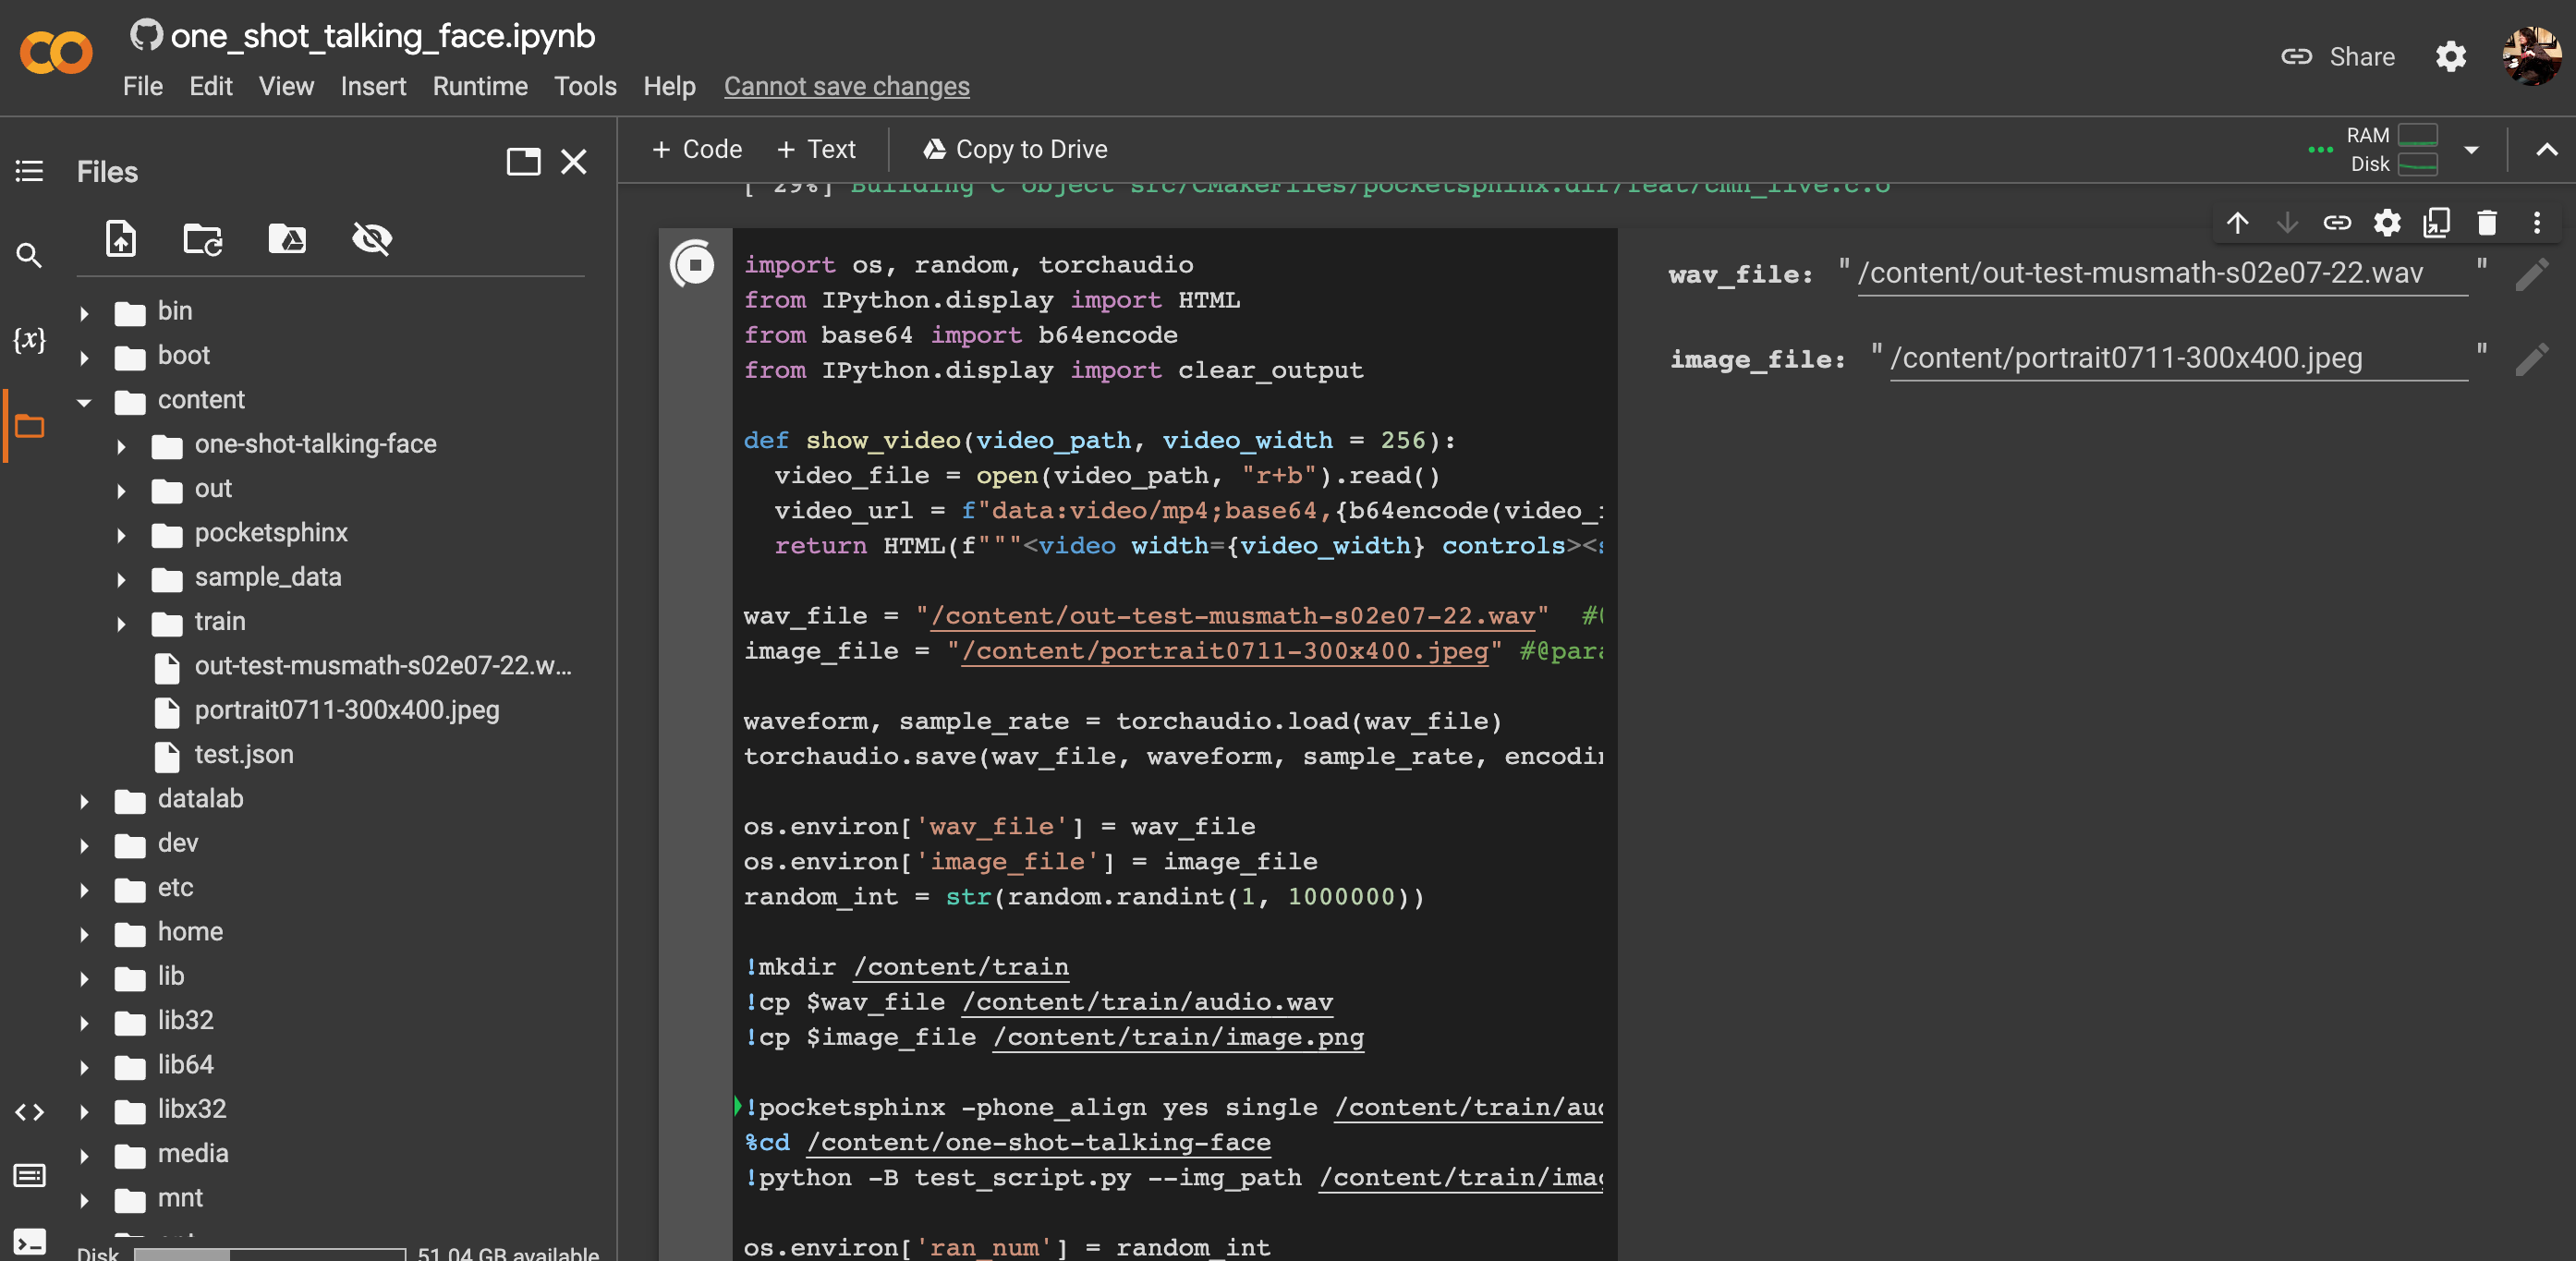The image size is (2576, 1261).
Task: Click the Disk available space bar
Action: click(x=270, y=1254)
